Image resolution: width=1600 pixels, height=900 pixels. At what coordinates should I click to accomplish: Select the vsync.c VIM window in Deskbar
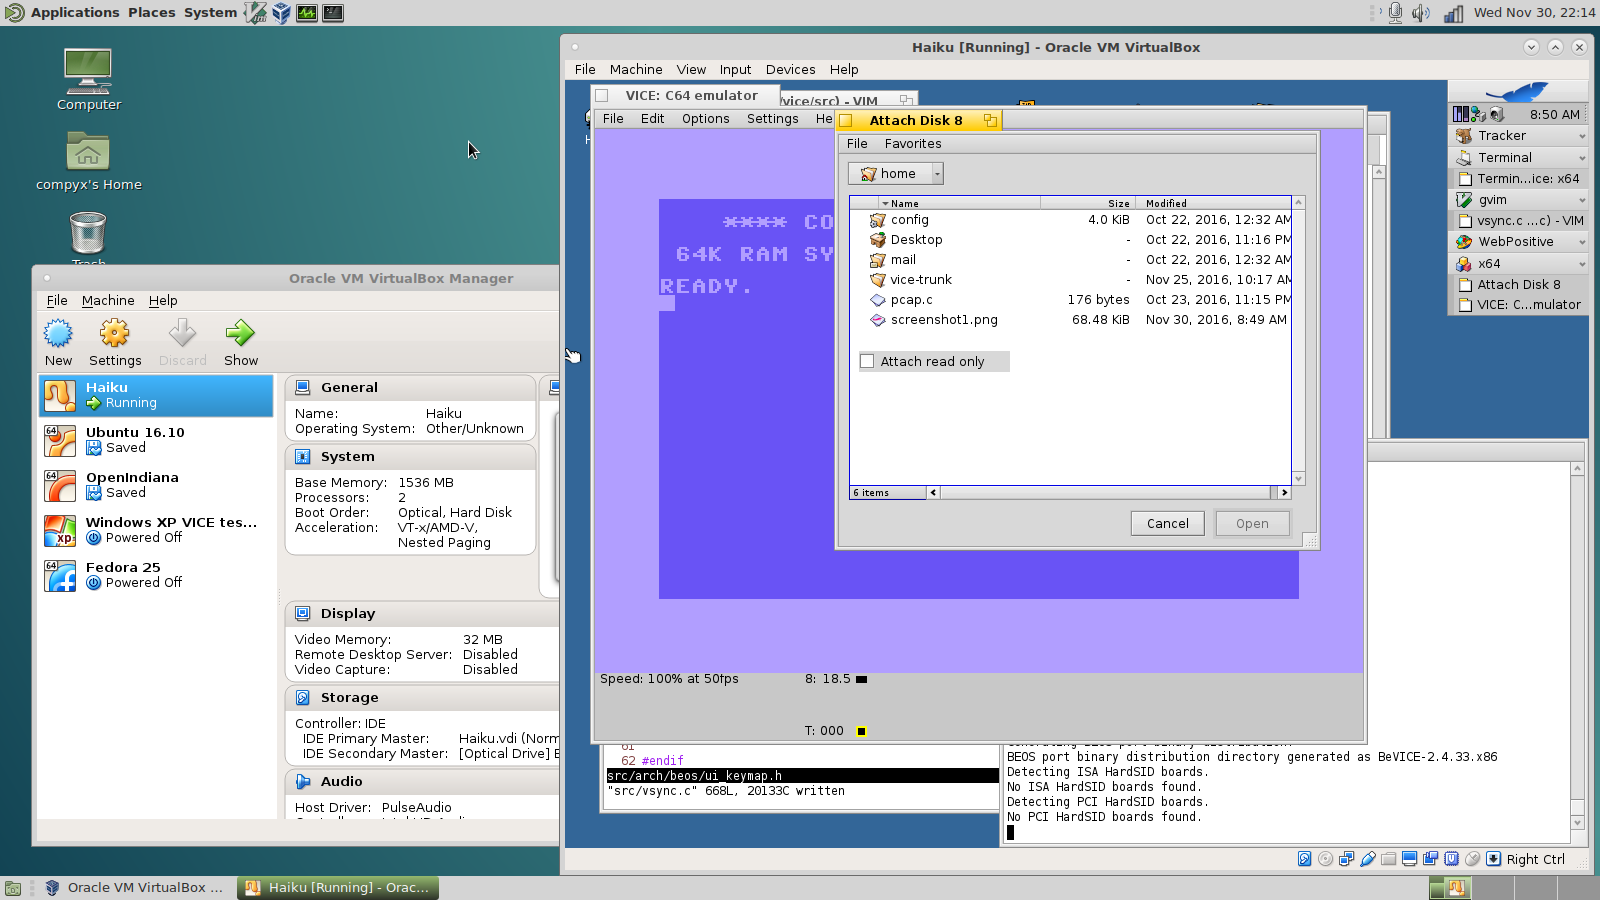tap(1518, 221)
